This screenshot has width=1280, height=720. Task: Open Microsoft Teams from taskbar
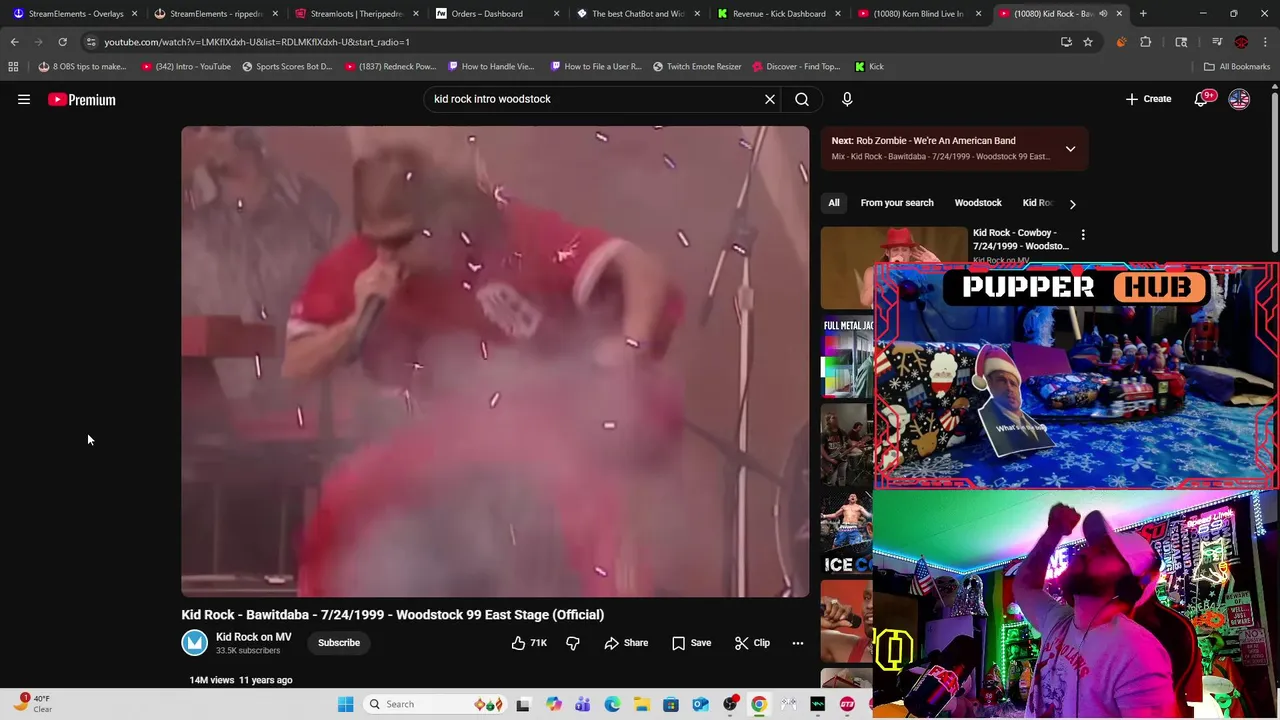tap(583, 704)
